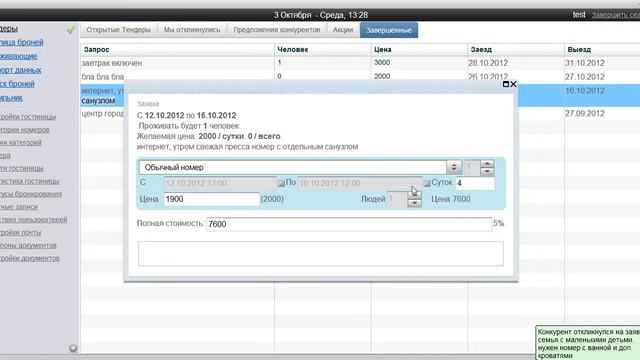Close the request dialog with the X icon
640x360 pixels.
[x=513, y=84]
